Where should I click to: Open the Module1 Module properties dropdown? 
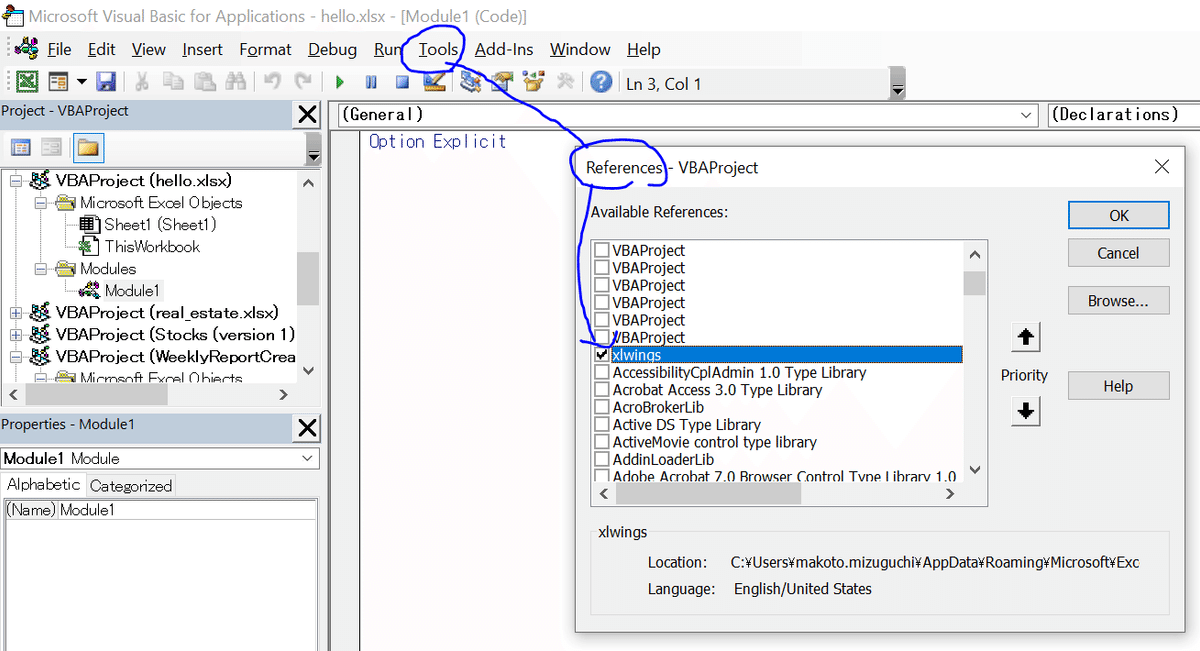tap(307, 458)
